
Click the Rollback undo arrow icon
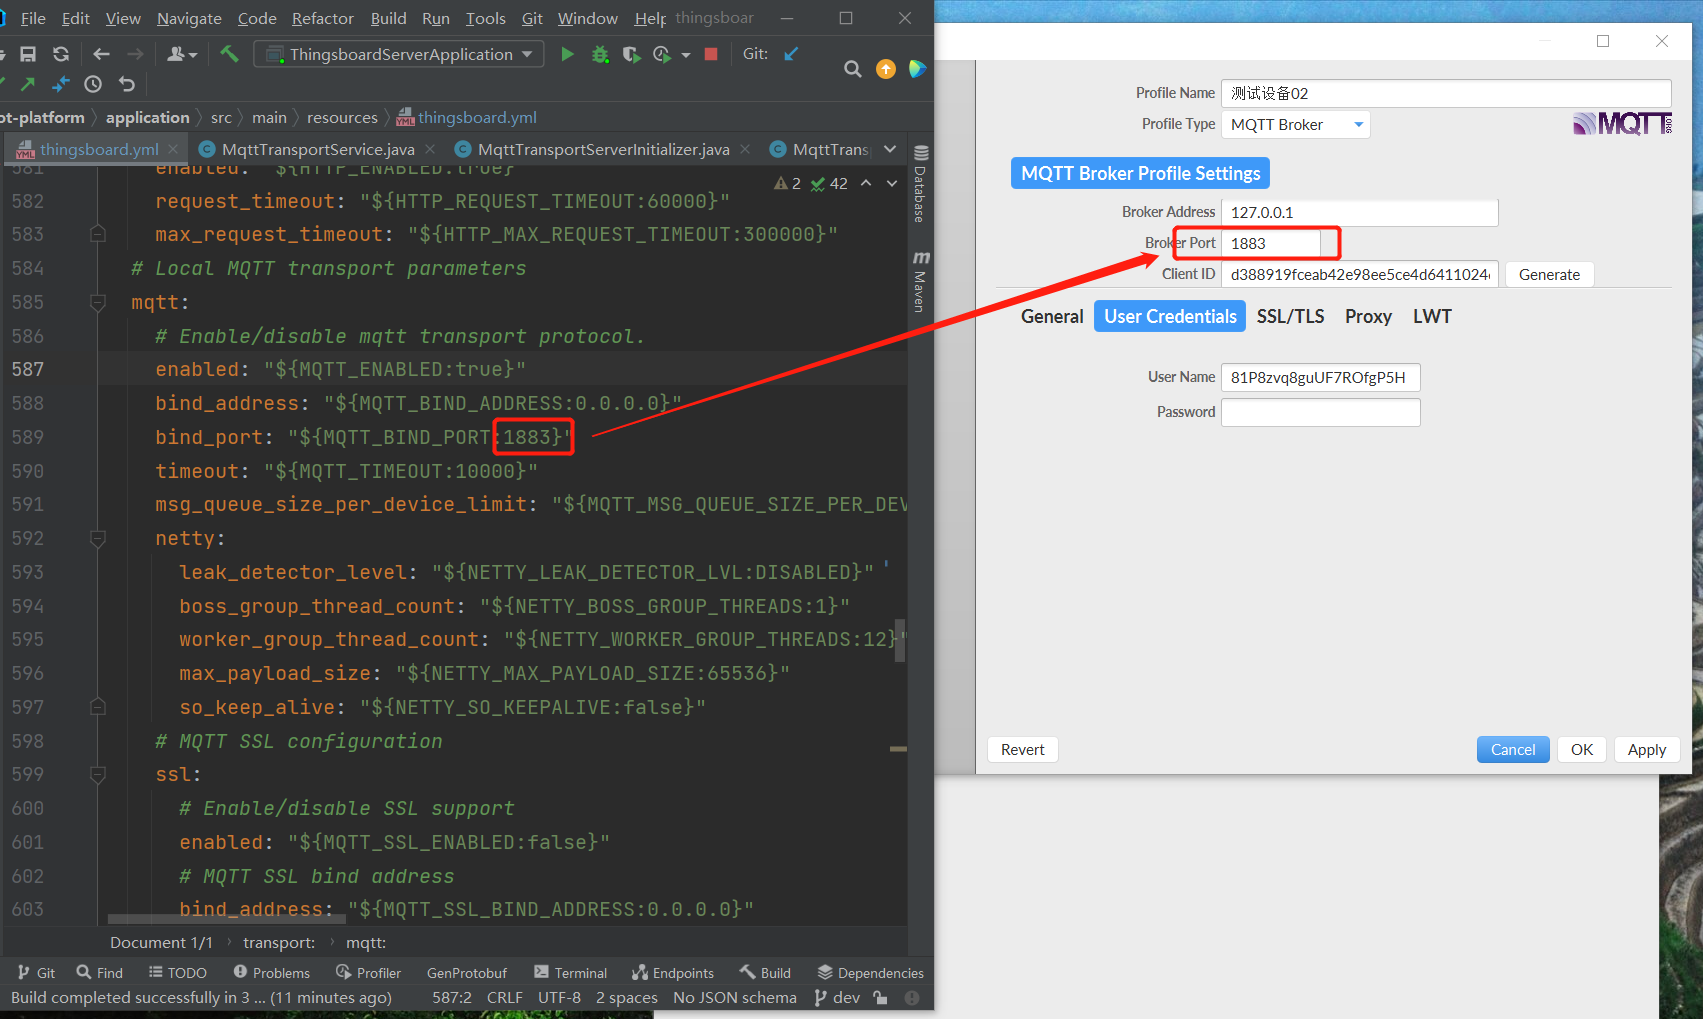[x=126, y=84]
